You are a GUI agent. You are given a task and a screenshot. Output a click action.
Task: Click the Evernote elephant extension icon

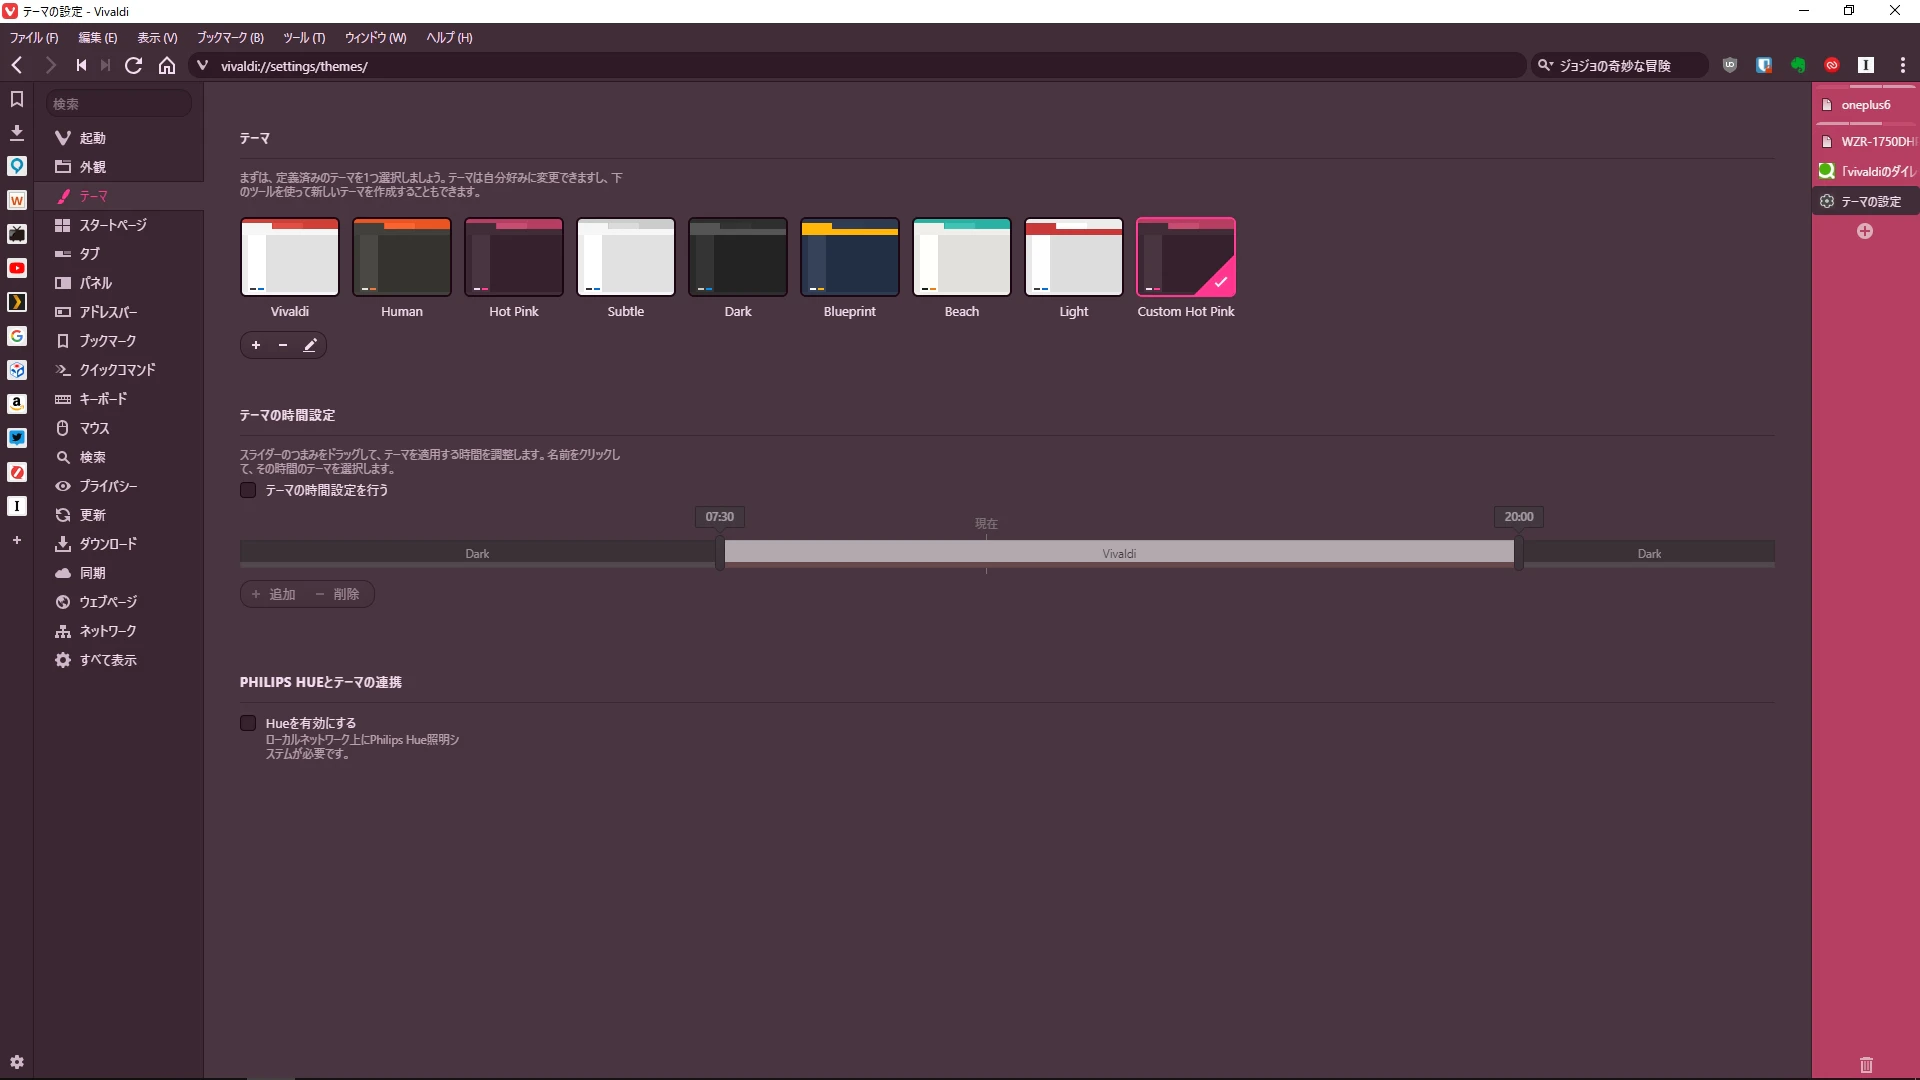pyautogui.click(x=1798, y=65)
